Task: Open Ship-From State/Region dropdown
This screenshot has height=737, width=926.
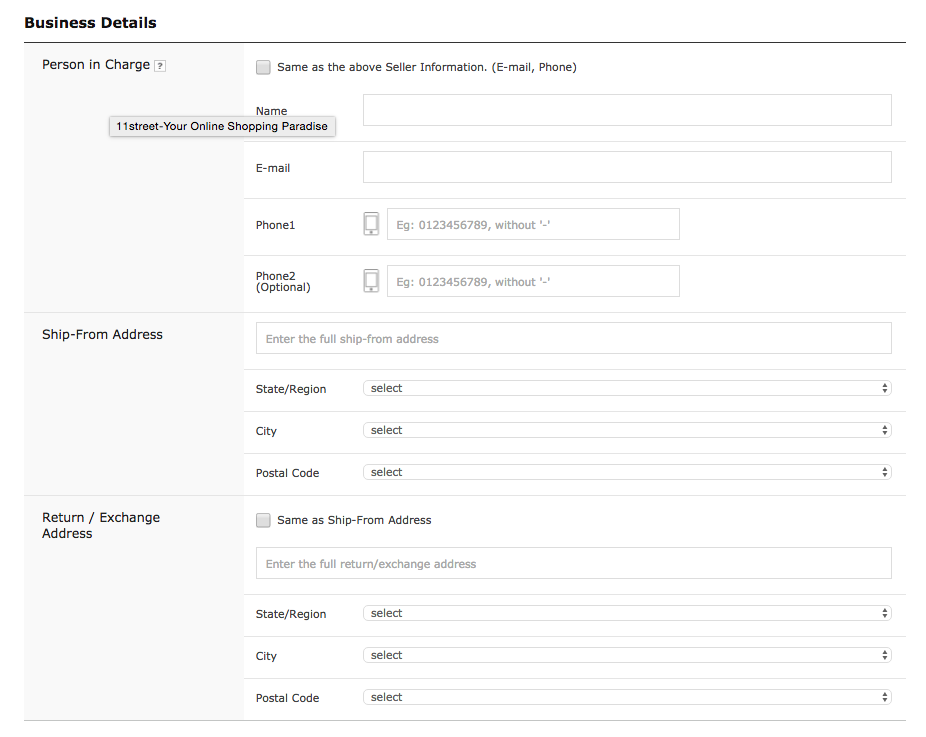Action: coord(627,388)
